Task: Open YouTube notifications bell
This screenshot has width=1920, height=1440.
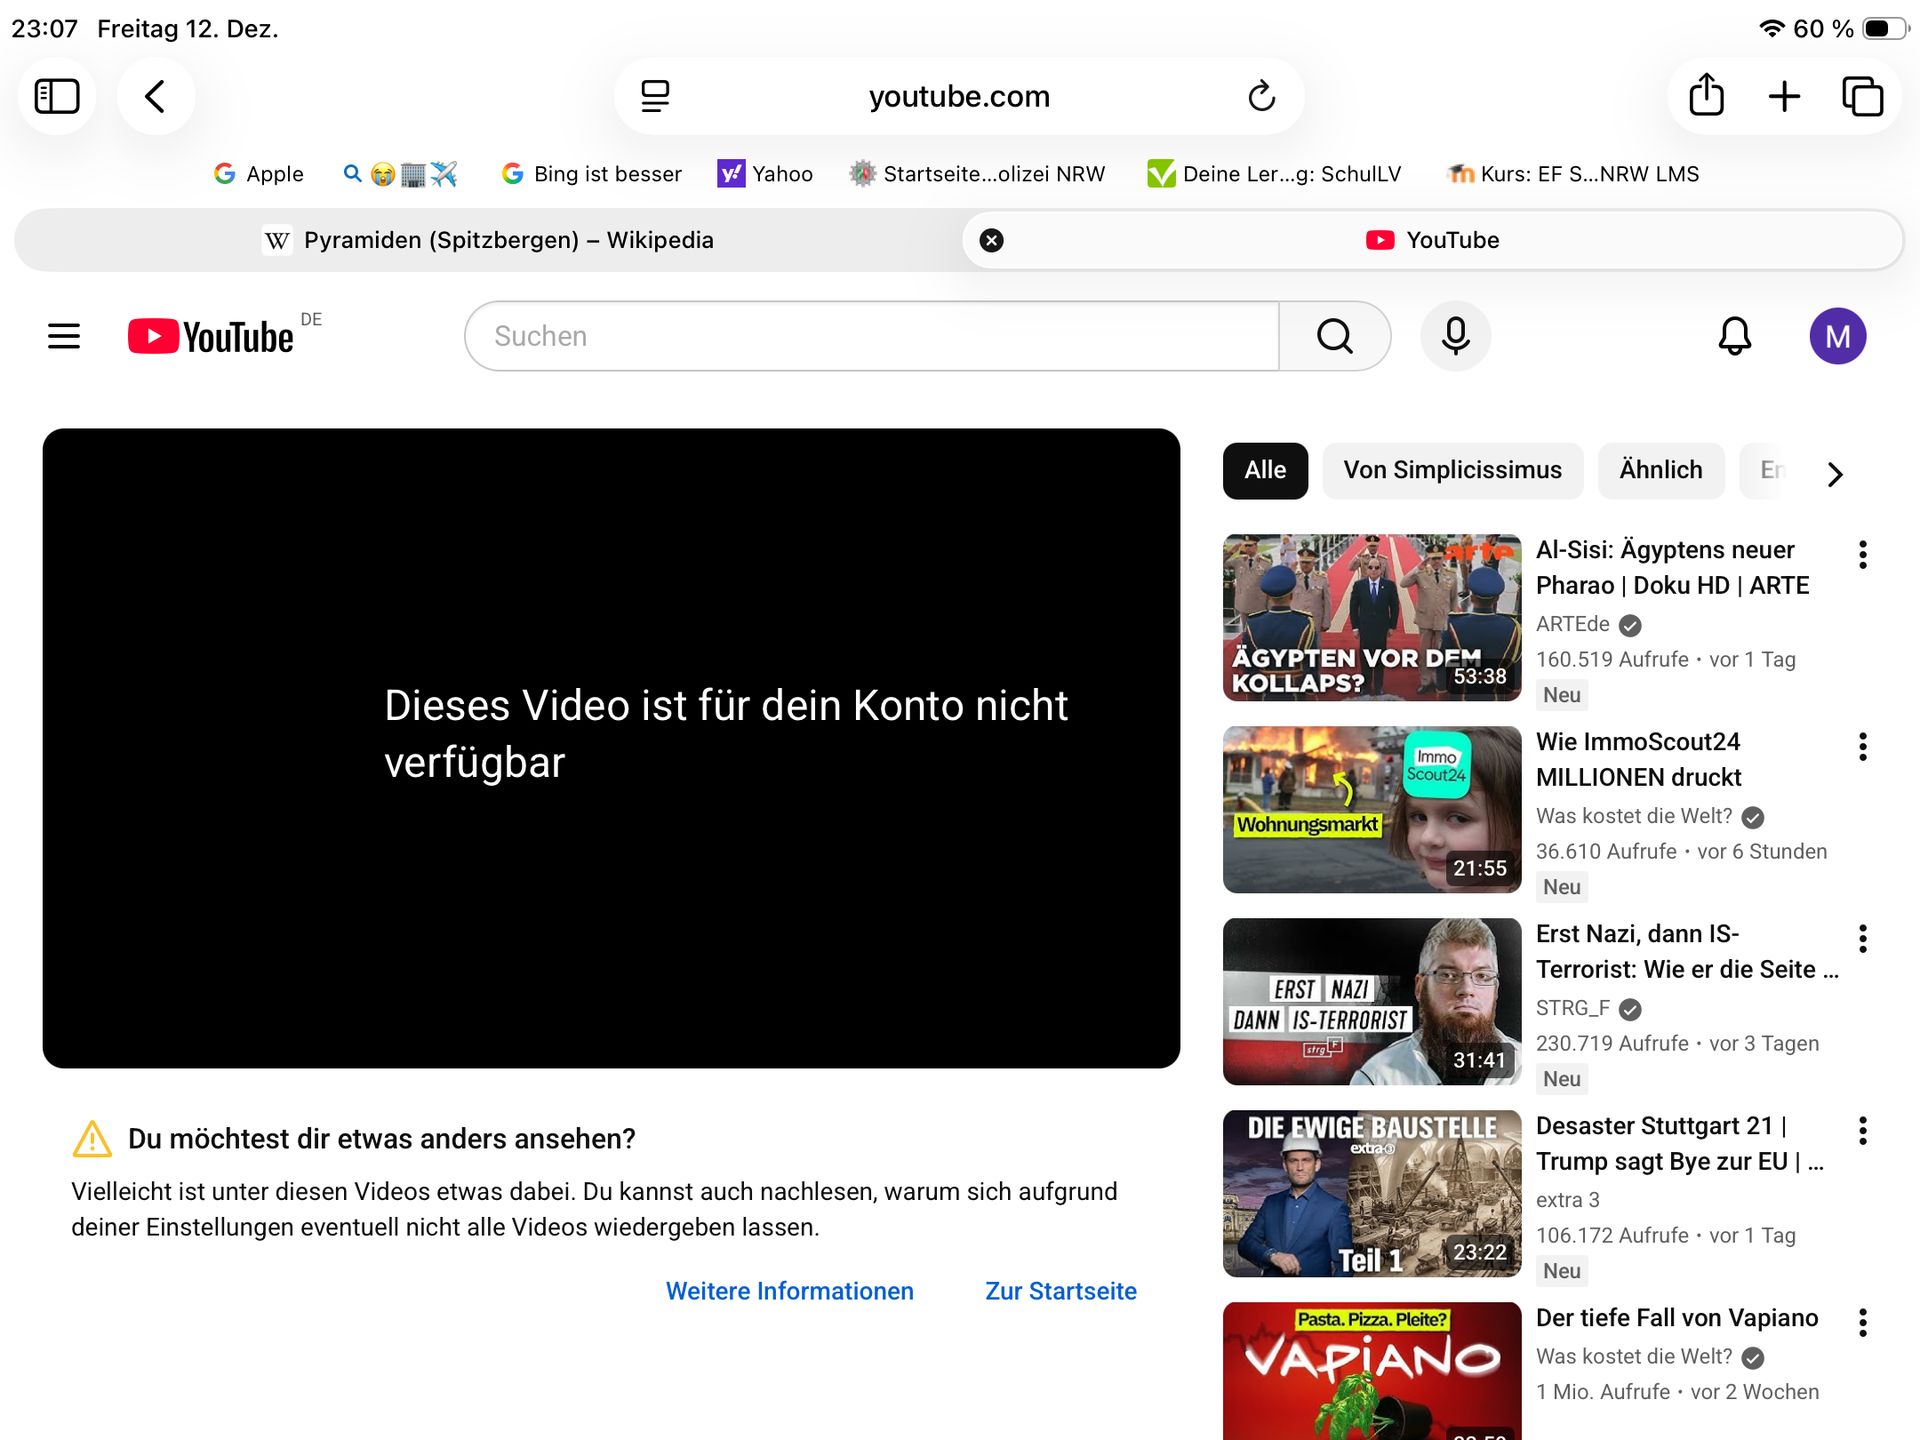Action: (1734, 336)
